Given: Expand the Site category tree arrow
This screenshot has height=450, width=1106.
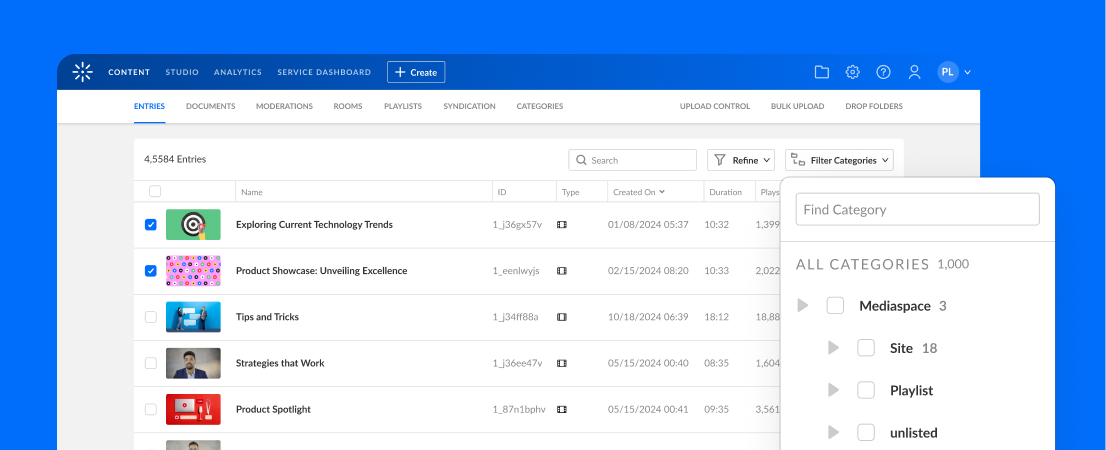Looking at the screenshot, I should click(834, 348).
